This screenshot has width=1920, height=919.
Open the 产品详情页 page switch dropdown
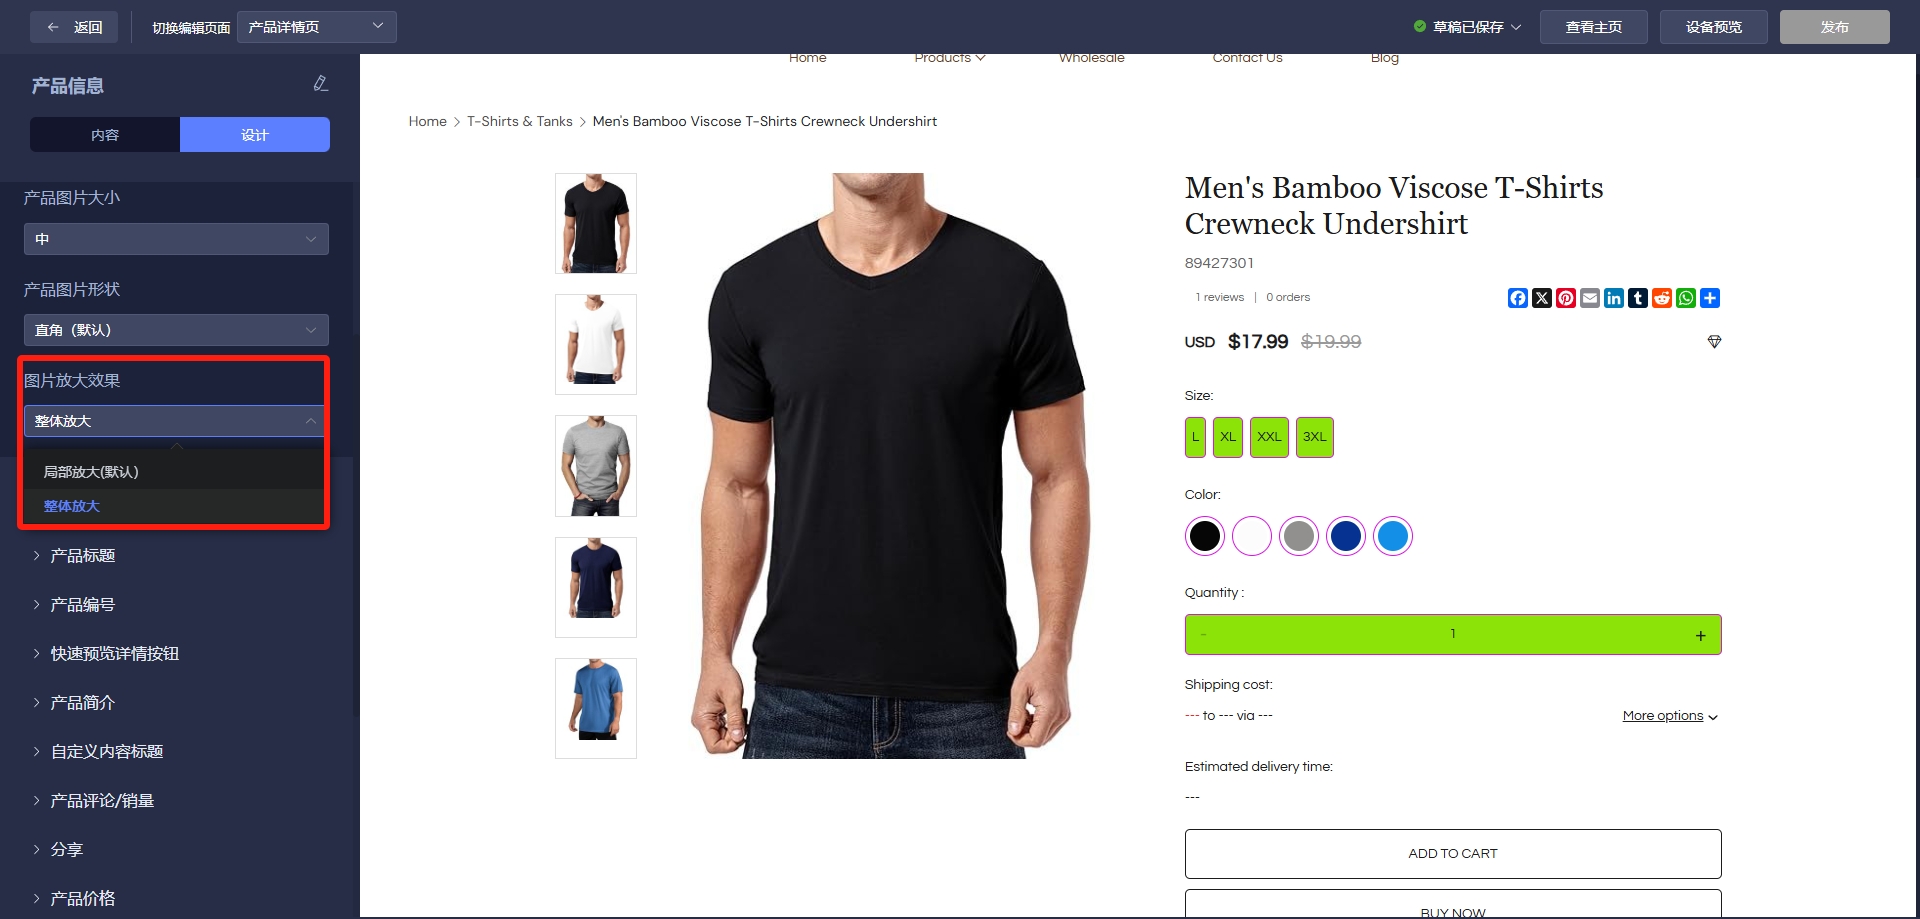(x=316, y=27)
